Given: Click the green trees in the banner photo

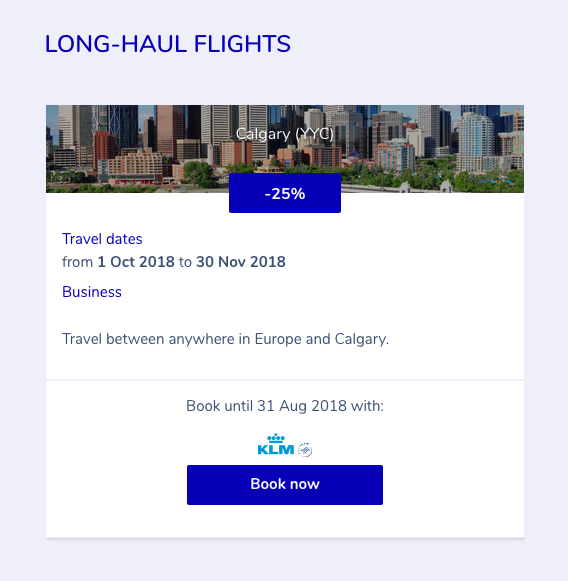Looking at the screenshot, I should (x=198, y=174).
